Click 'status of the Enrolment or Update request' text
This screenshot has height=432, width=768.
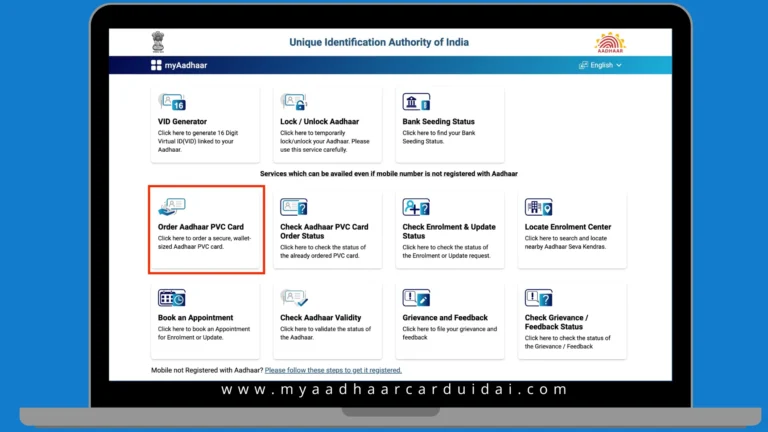coord(446,251)
